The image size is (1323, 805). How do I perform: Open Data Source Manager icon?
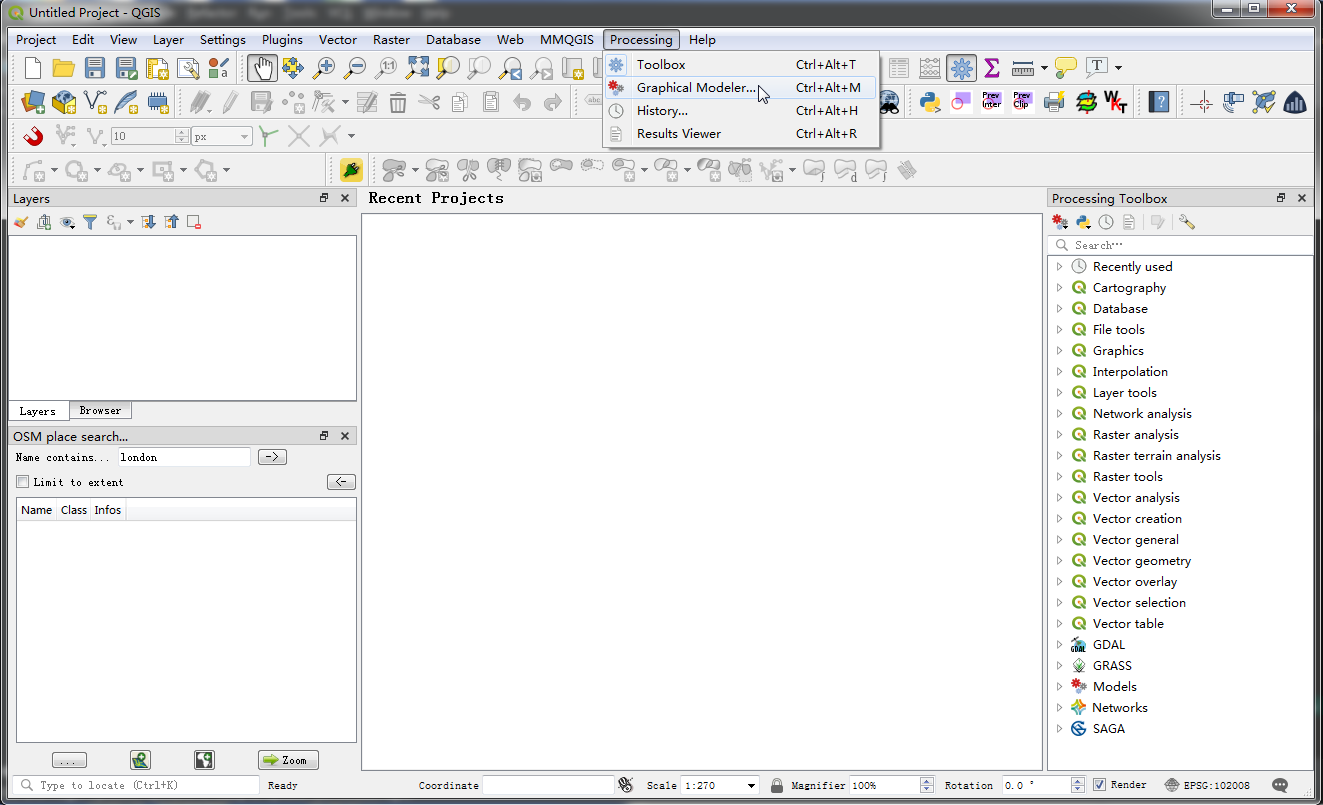(33, 101)
